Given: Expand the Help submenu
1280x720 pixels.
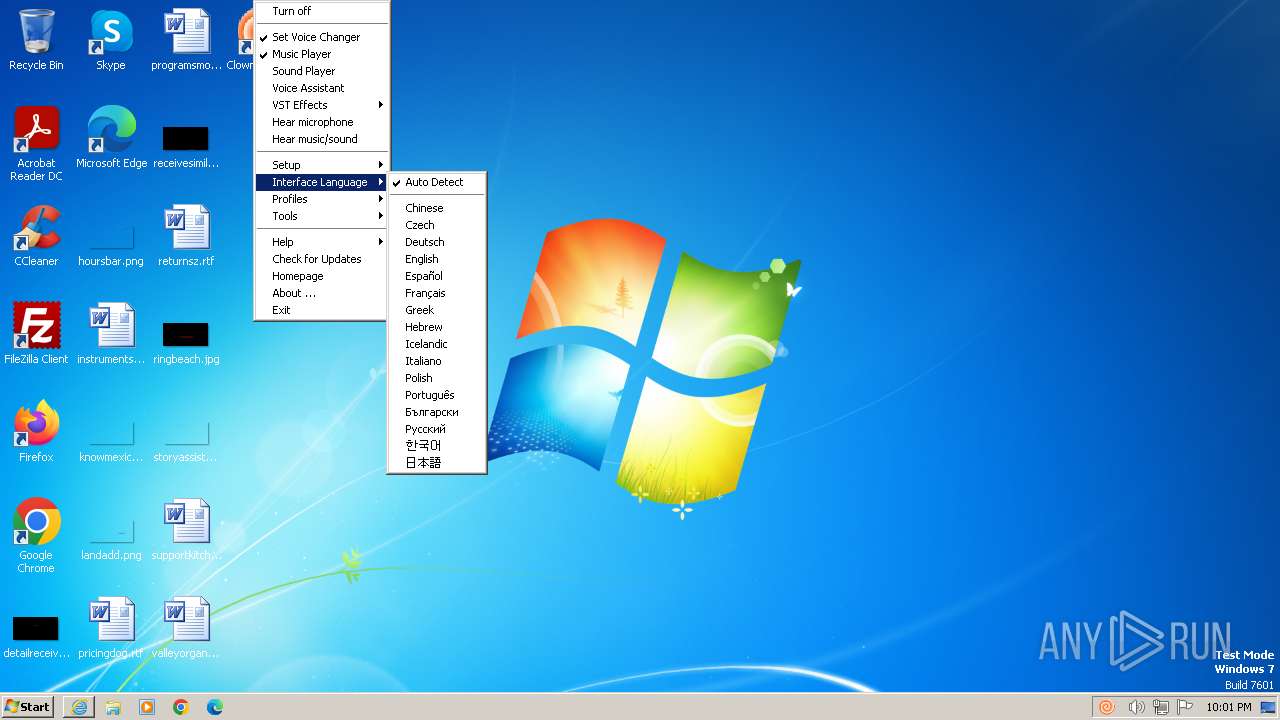Looking at the screenshot, I should (321, 242).
